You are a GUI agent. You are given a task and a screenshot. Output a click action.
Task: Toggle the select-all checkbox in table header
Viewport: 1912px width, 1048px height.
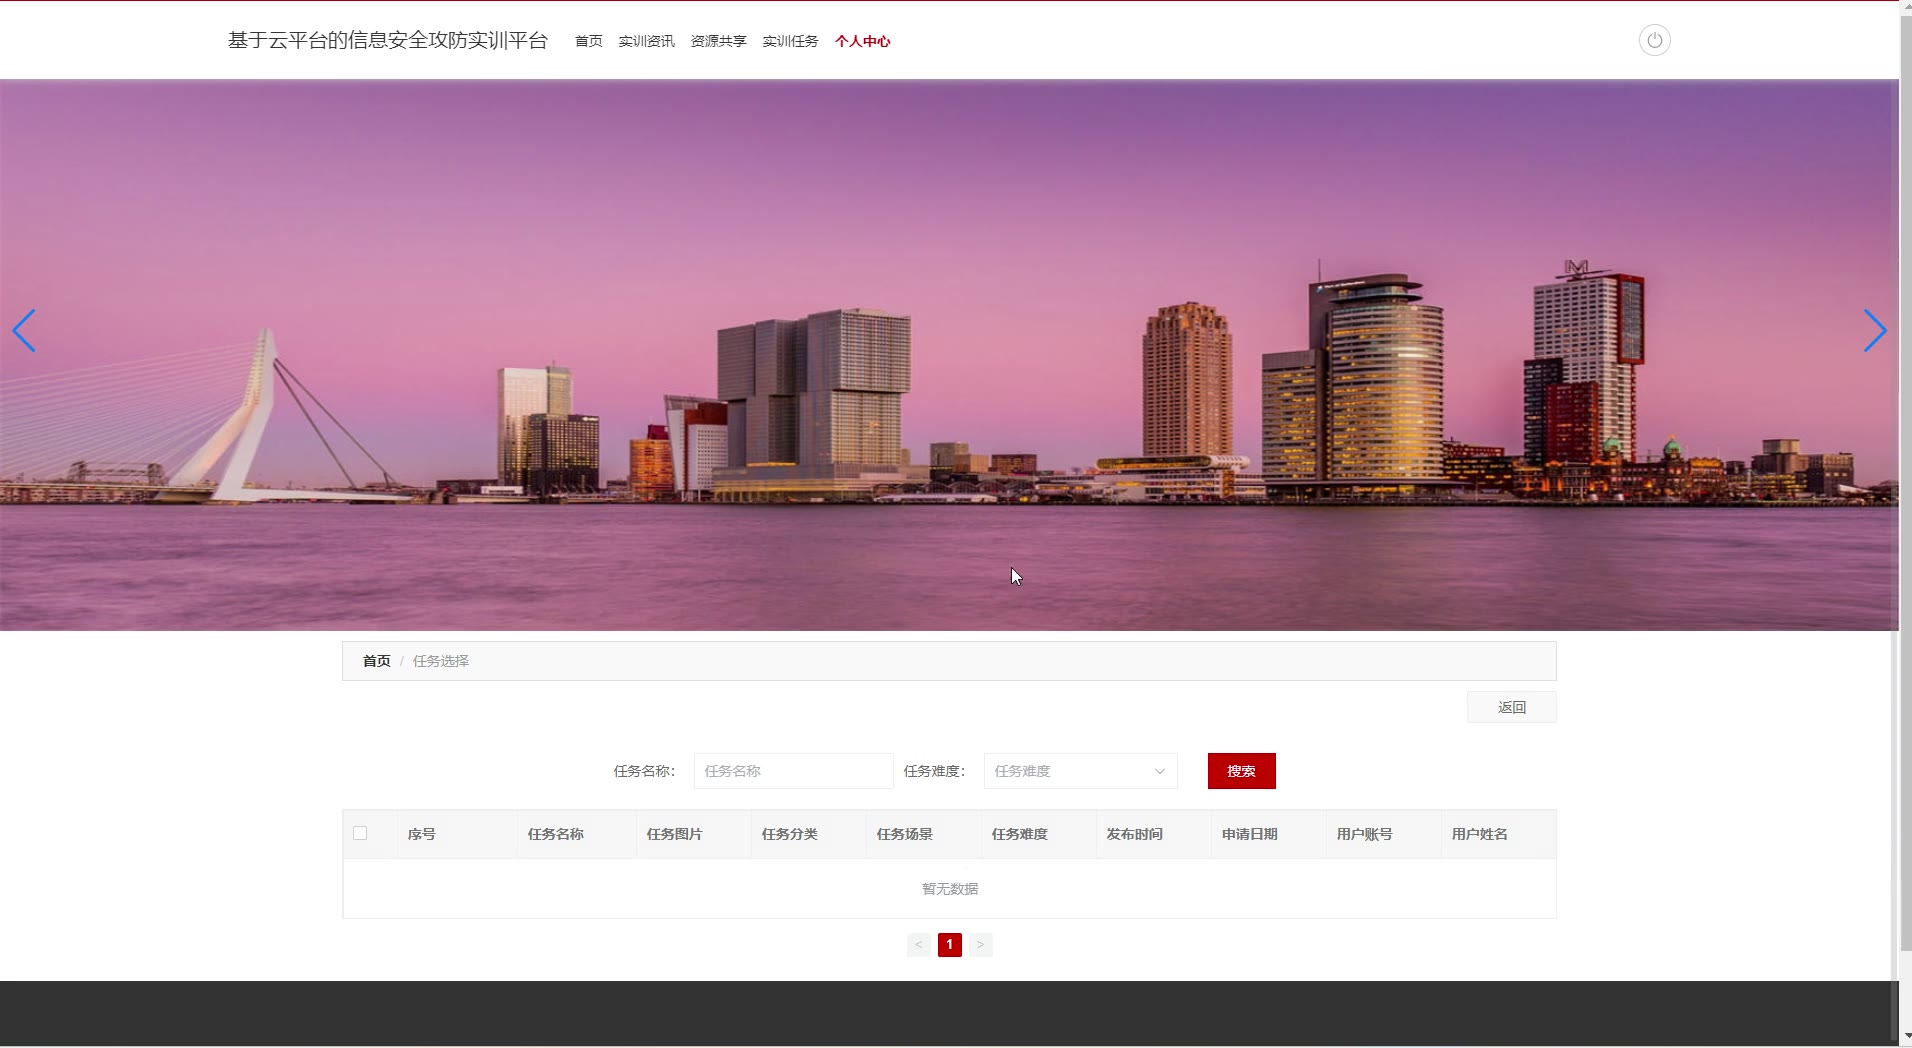click(x=360, y=833)
